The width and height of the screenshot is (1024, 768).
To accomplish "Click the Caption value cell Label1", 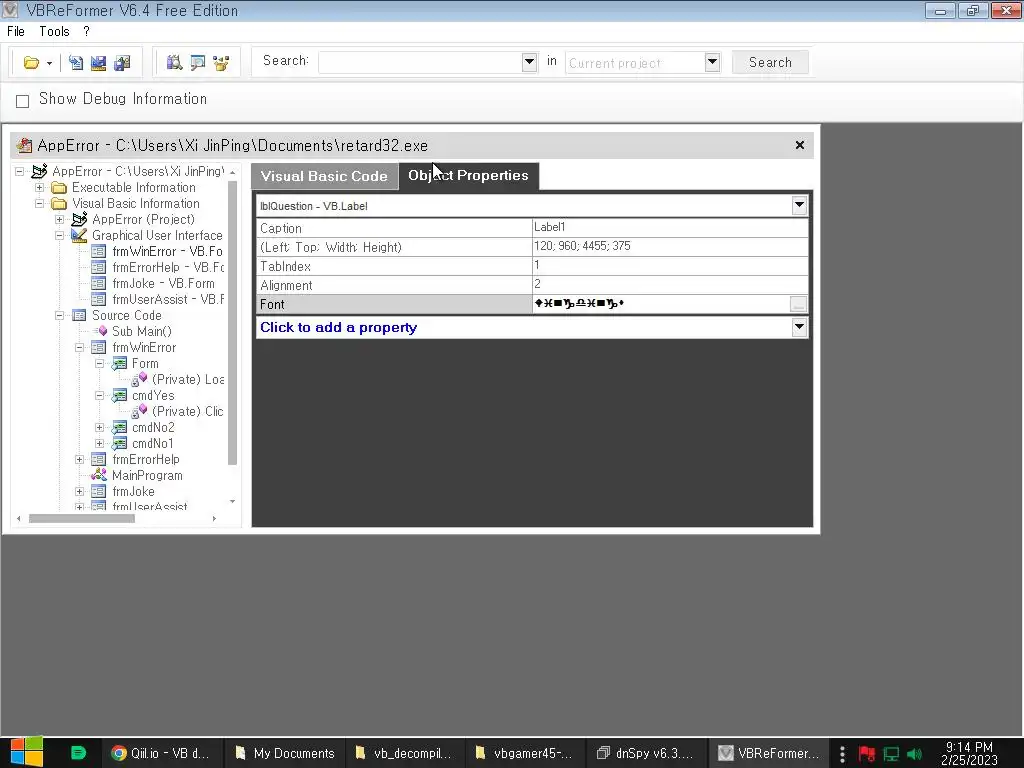I will click(x=670, y=227).
